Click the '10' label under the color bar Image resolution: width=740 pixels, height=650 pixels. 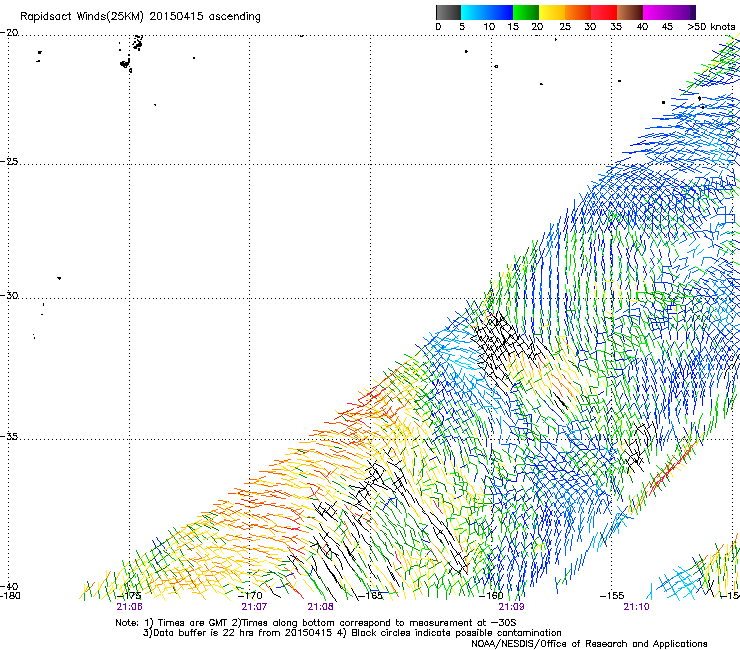click(x=489, y=27)
